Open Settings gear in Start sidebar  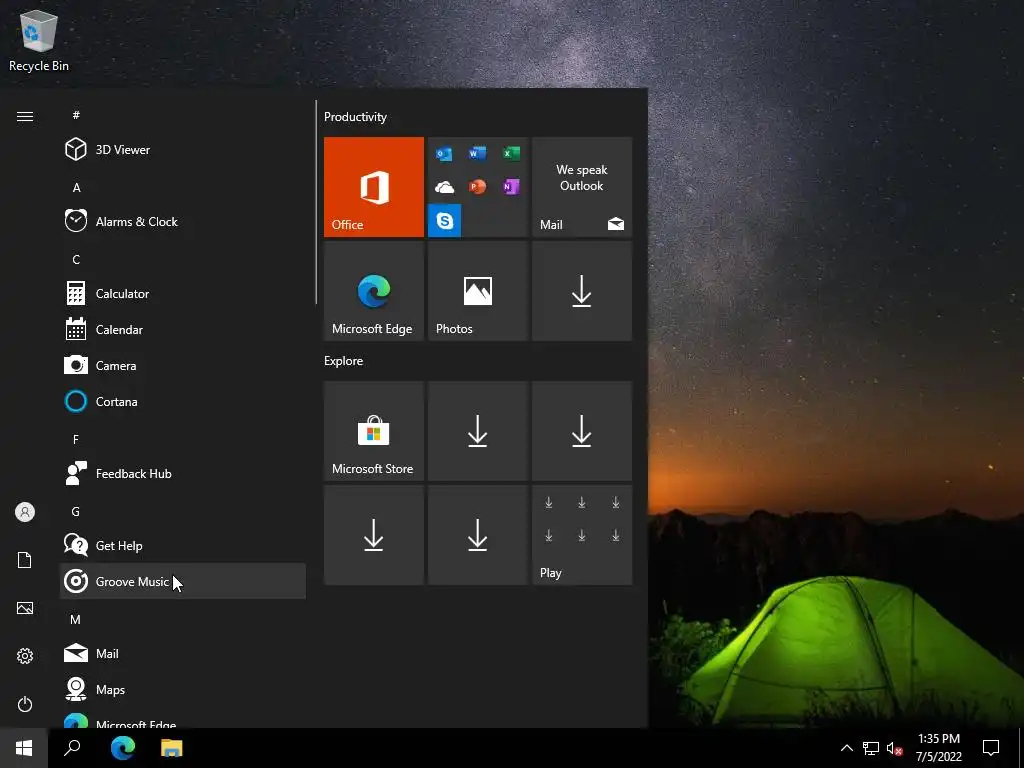click(x=25, y=656)
